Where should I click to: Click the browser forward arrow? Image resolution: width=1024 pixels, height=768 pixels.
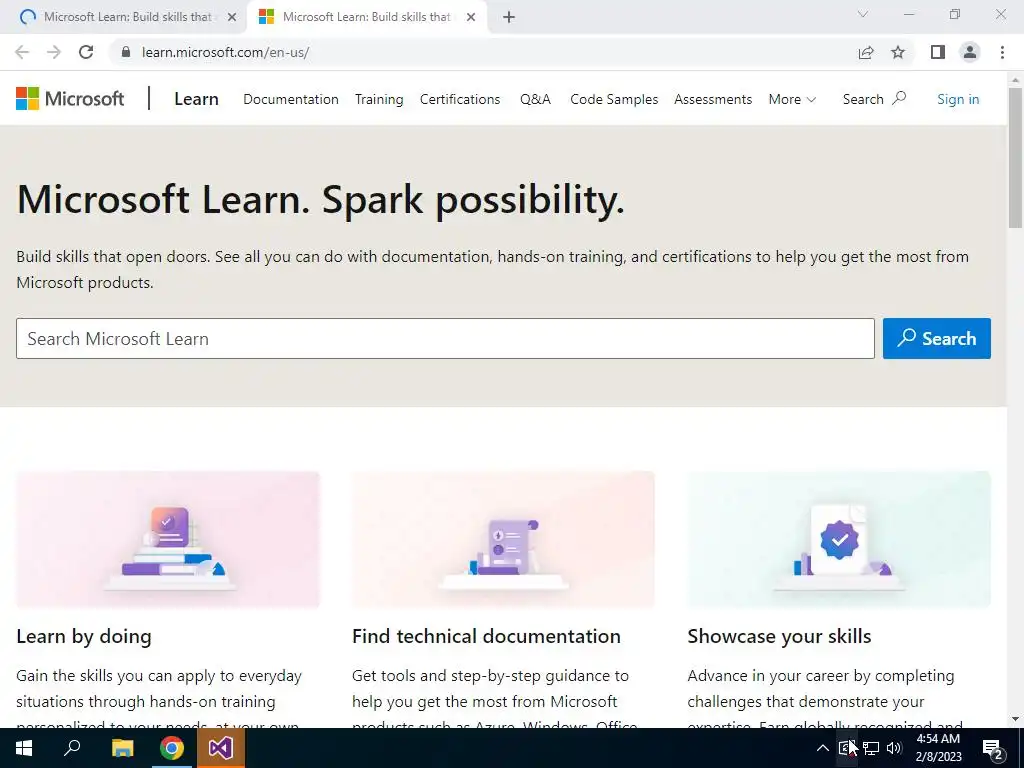pos(54,52)
